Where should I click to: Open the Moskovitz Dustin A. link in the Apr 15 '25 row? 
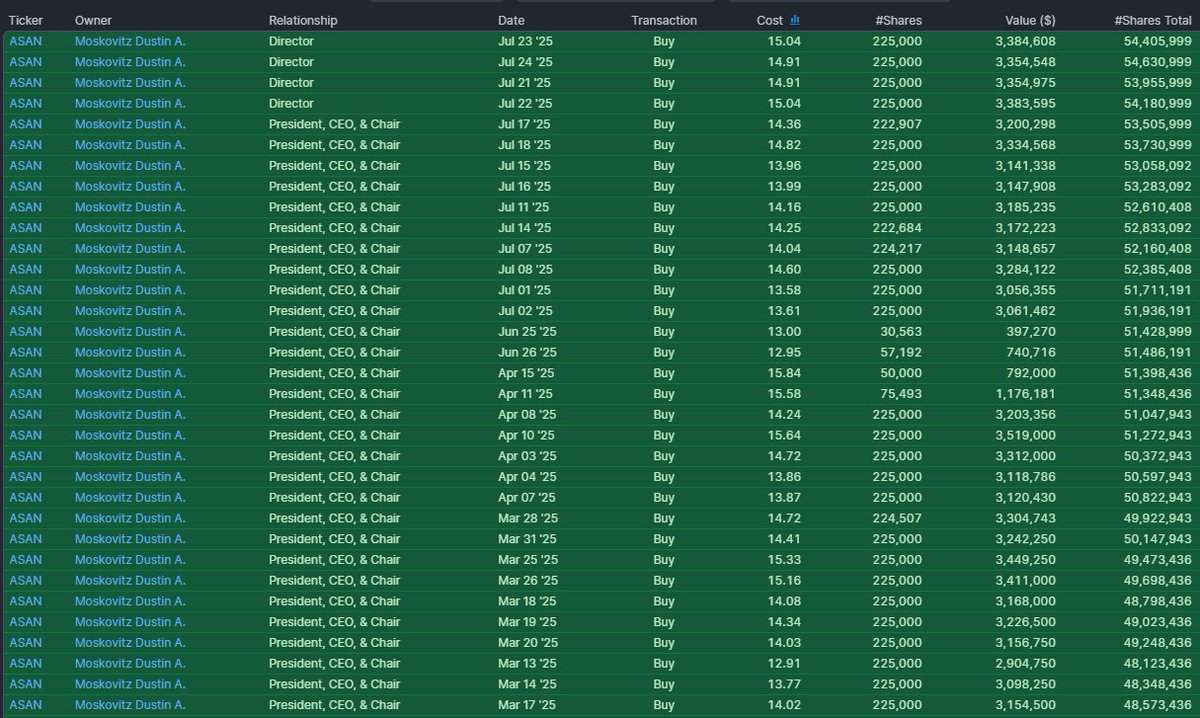130,373
